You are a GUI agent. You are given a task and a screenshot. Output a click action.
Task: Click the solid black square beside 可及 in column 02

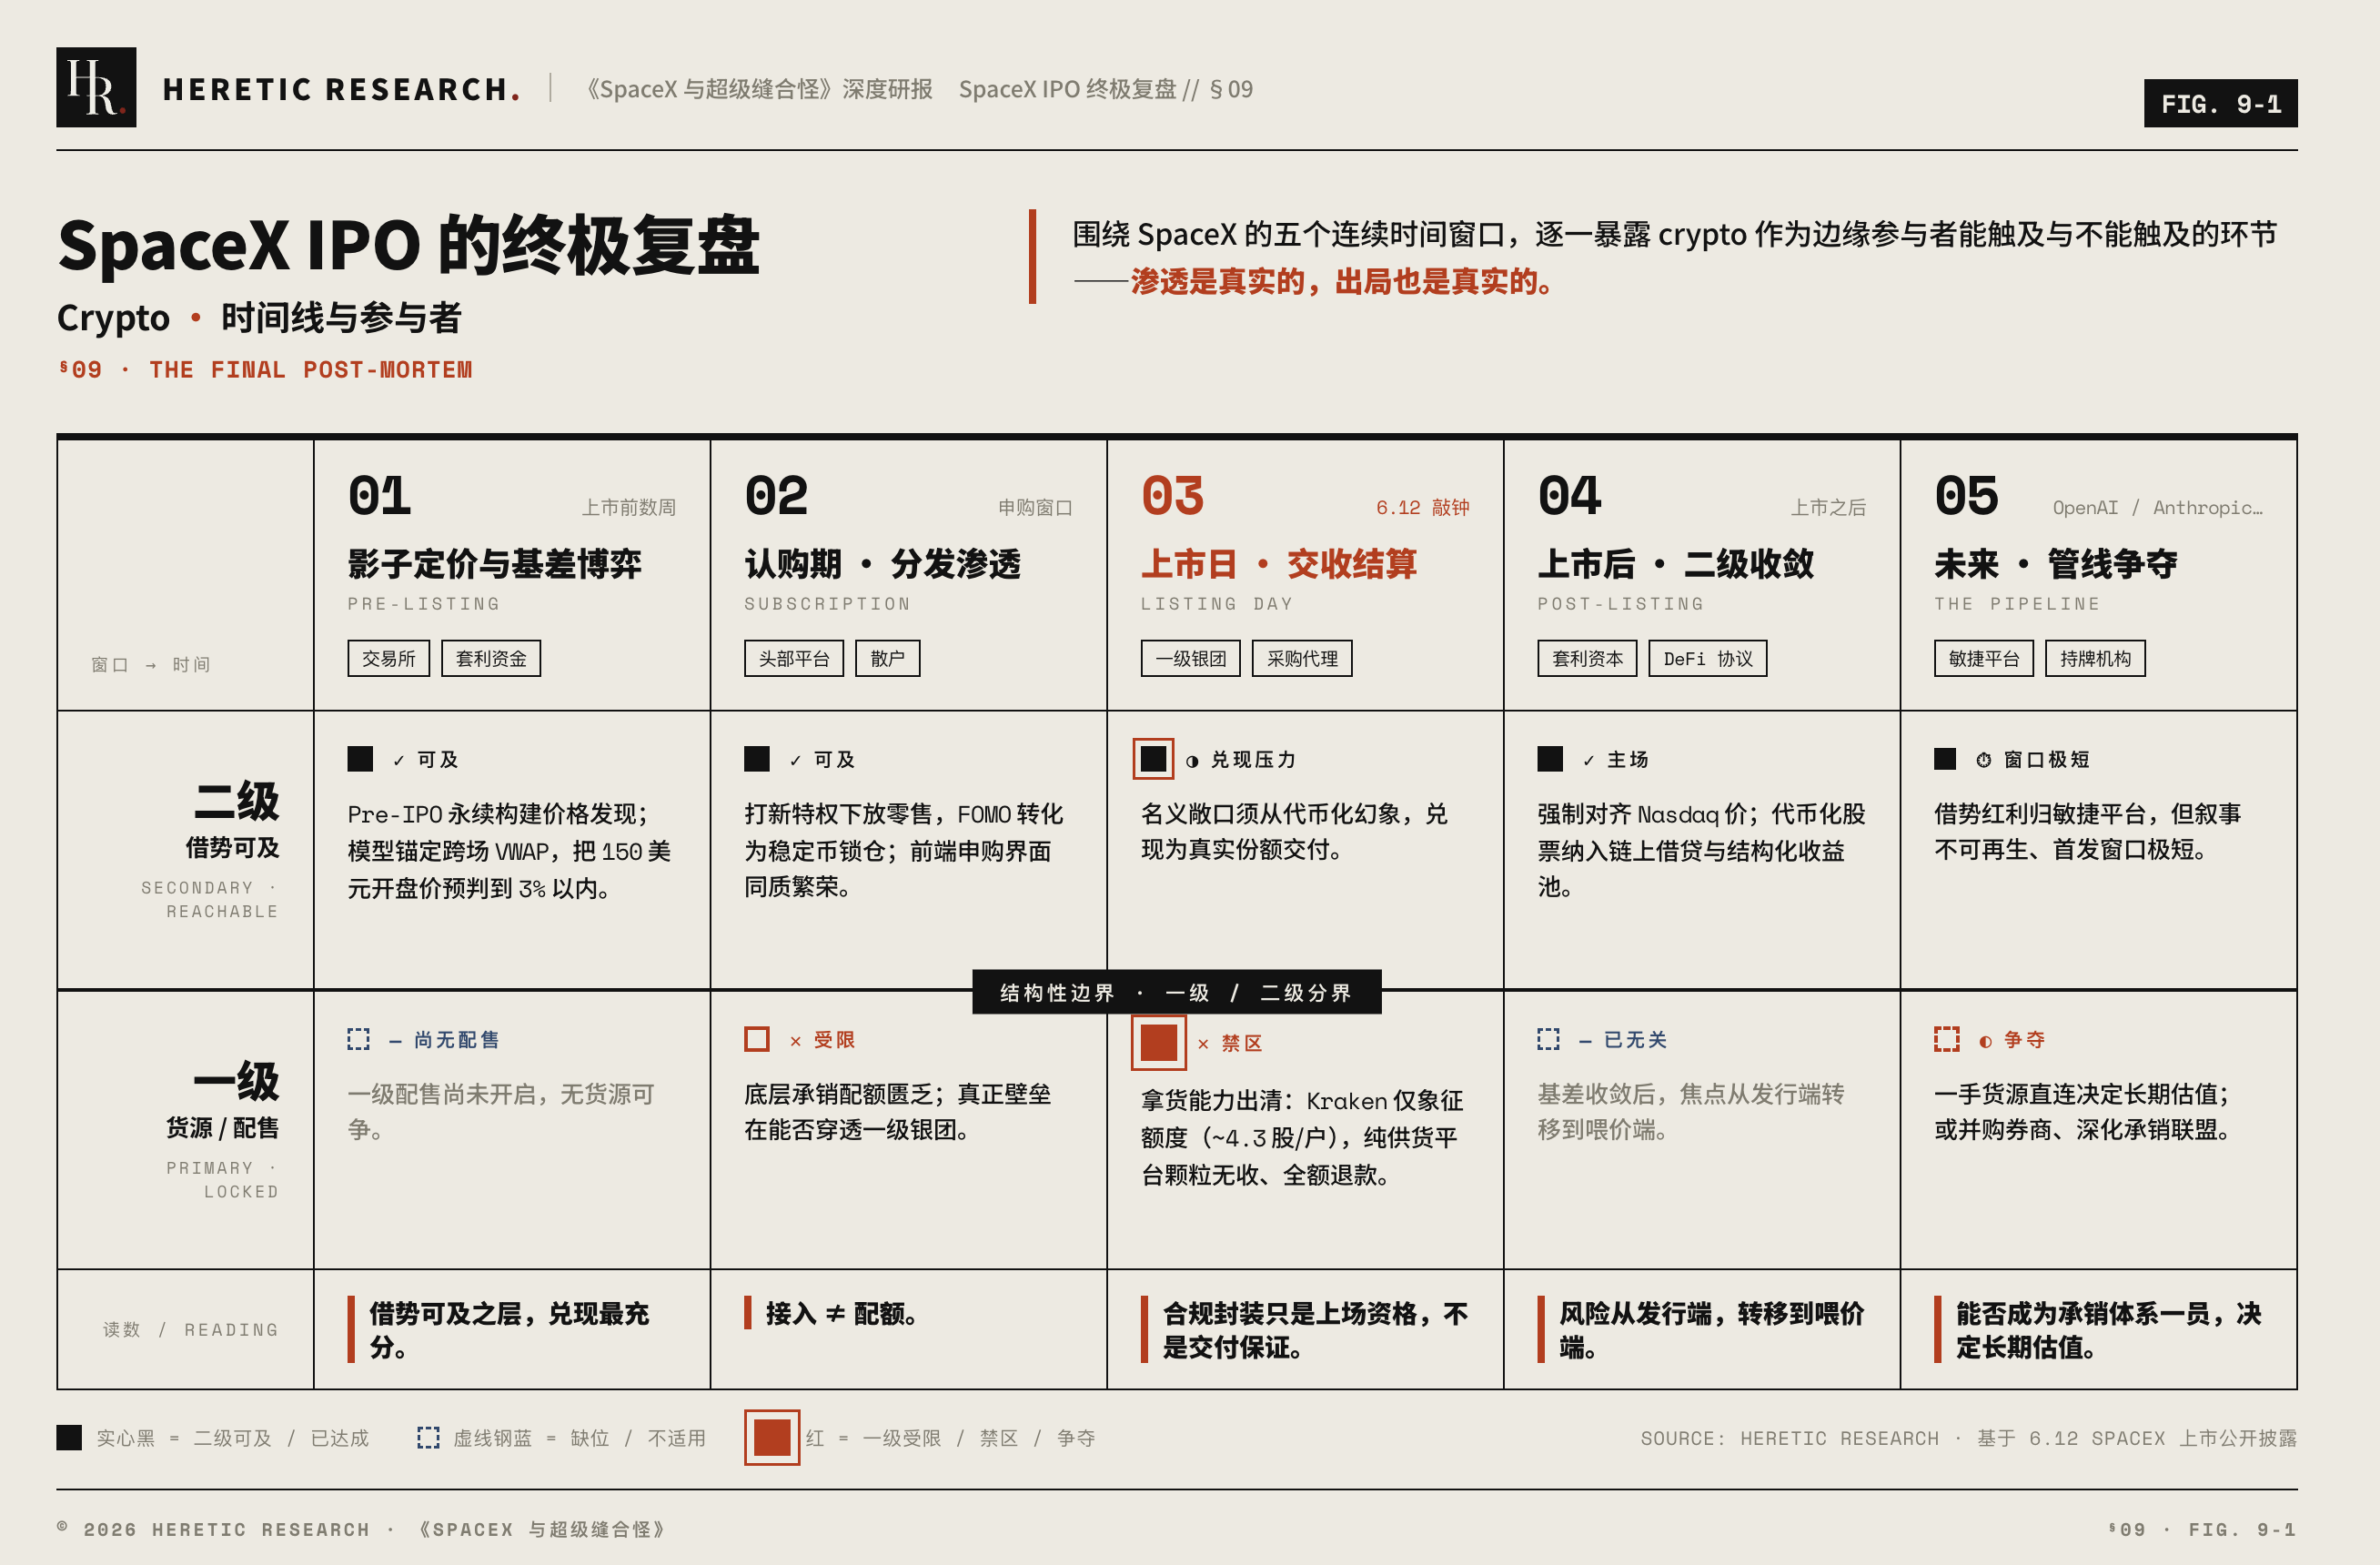point(757,759)
